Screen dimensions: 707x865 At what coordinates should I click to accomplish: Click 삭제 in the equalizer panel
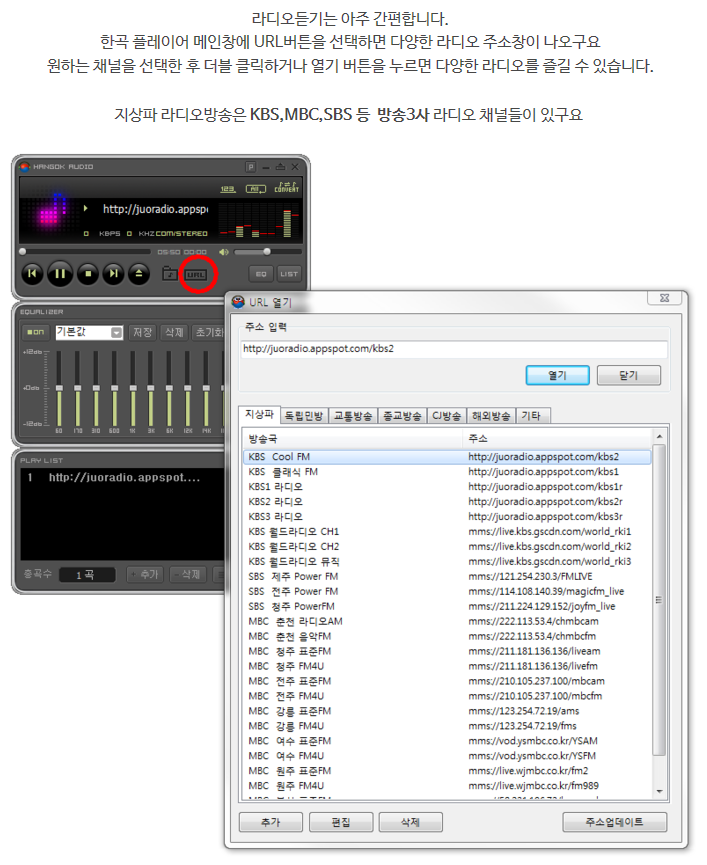174,332
